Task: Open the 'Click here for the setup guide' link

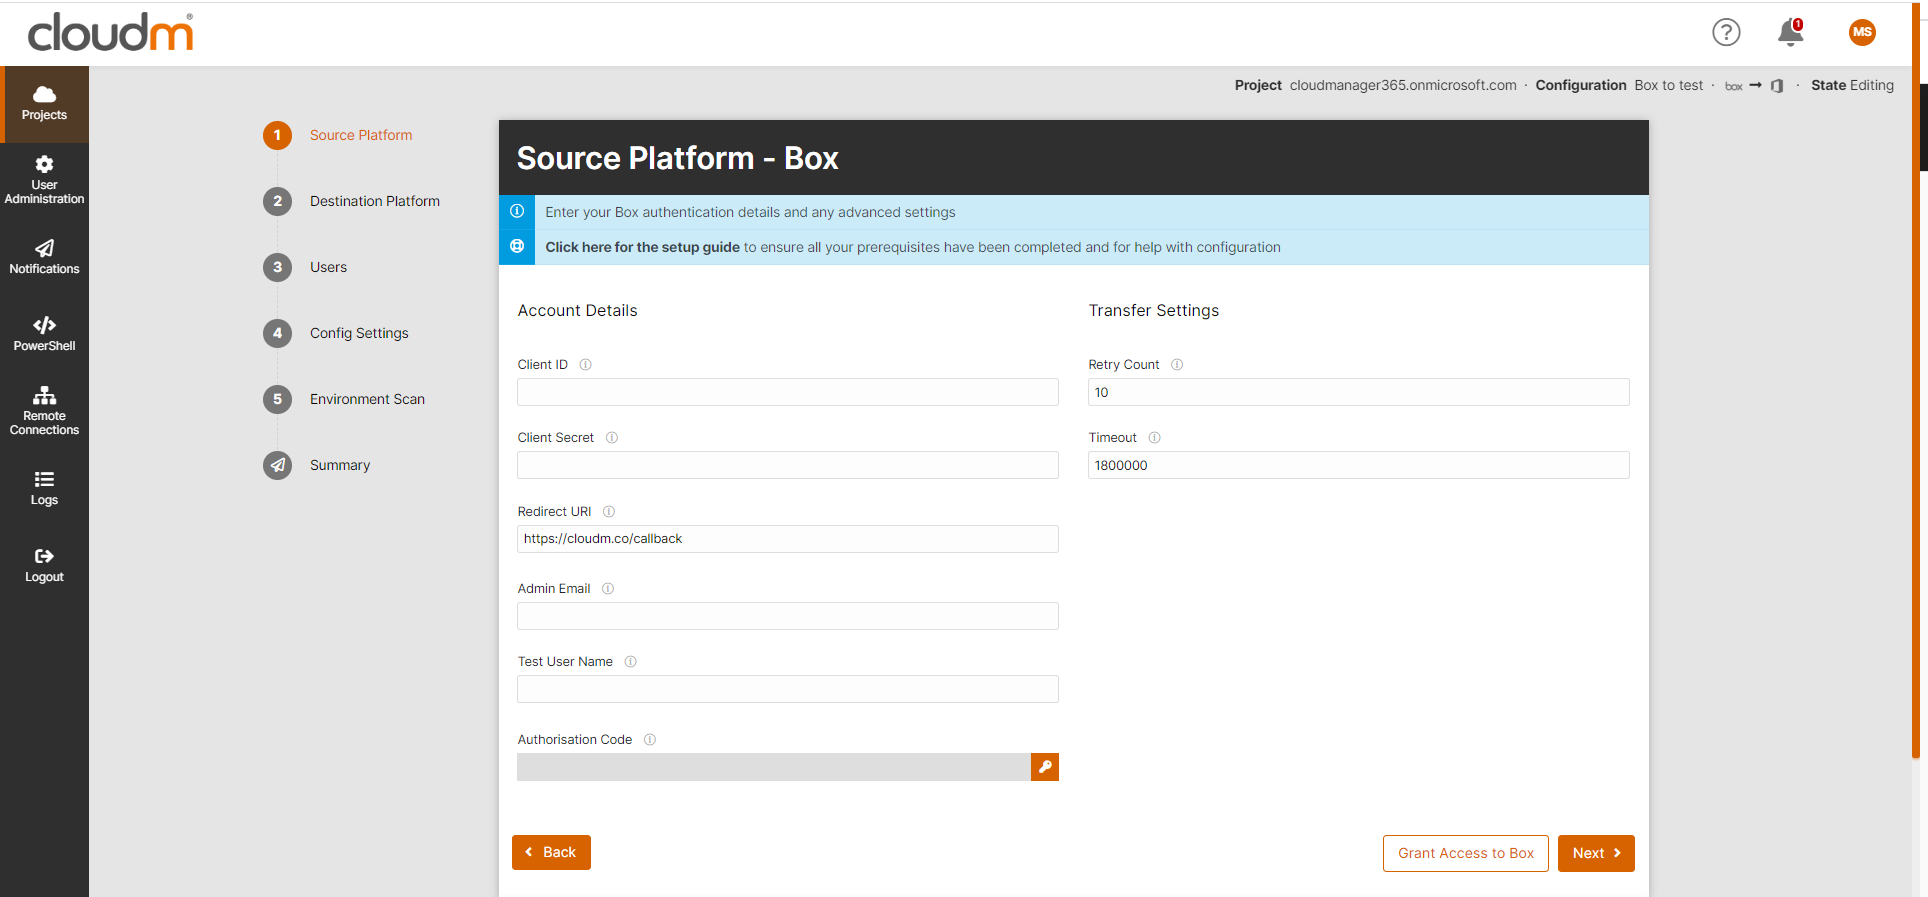Action: (642, 247)
